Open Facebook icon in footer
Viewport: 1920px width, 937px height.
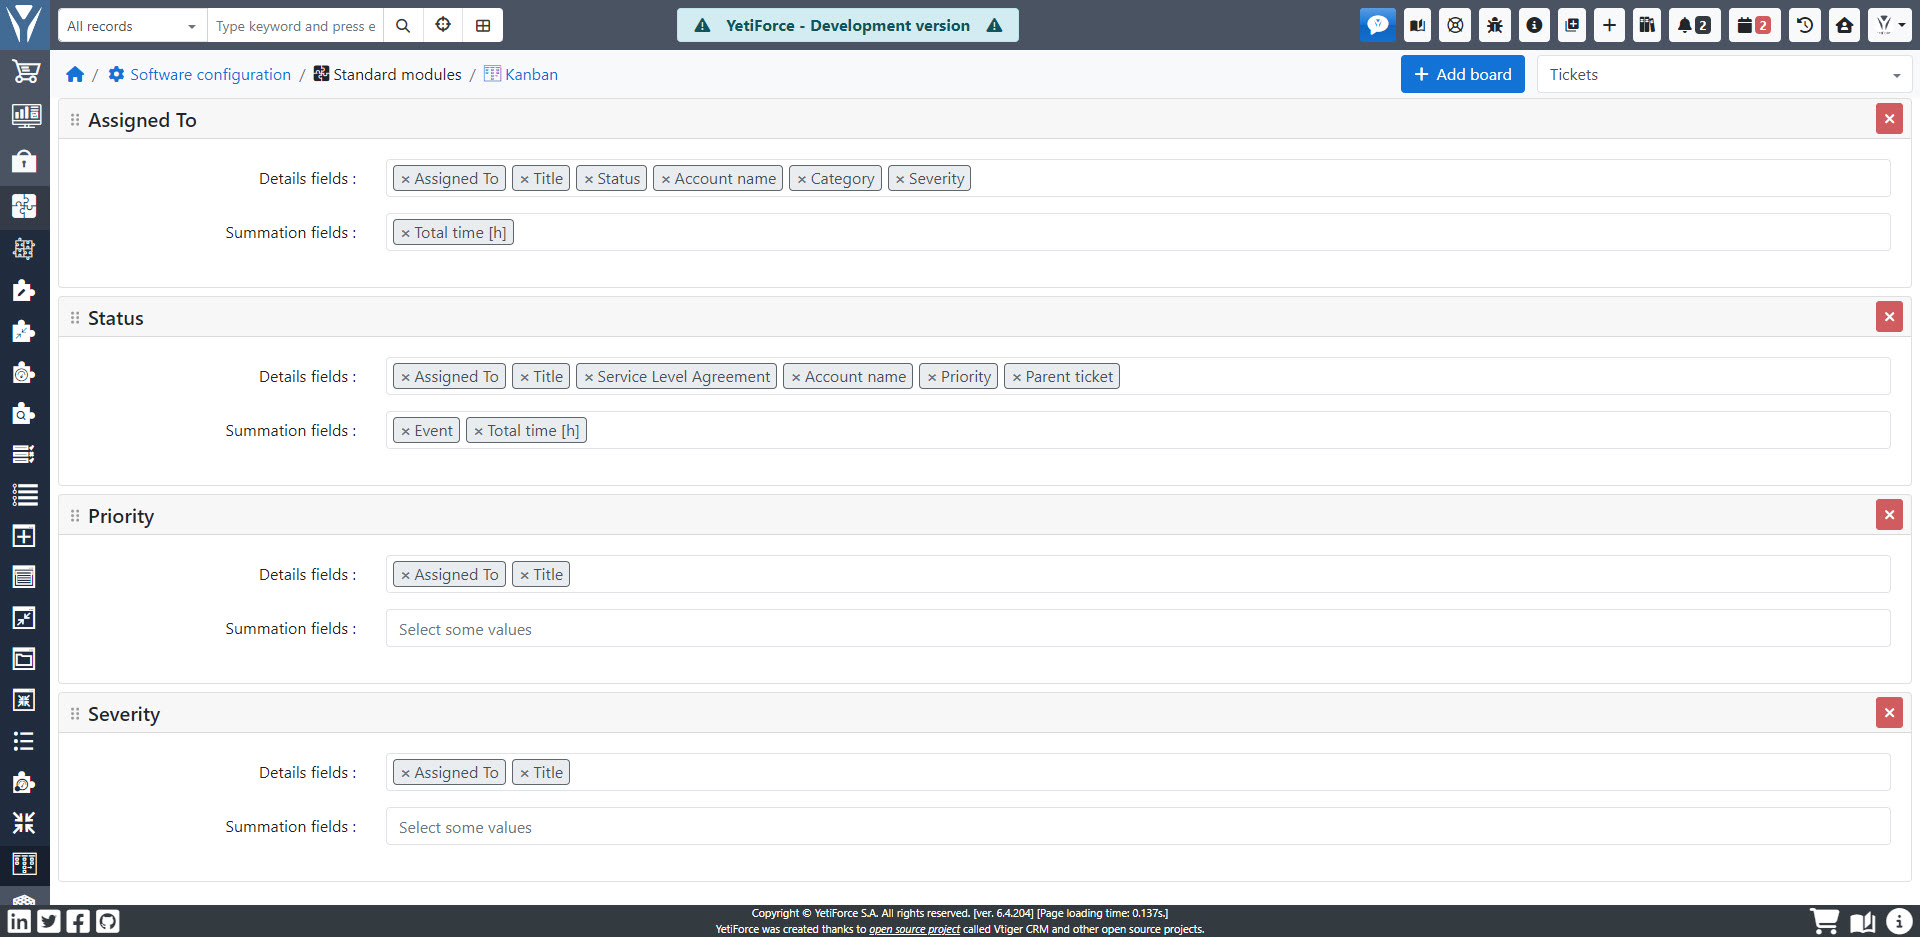click(78, 921)
